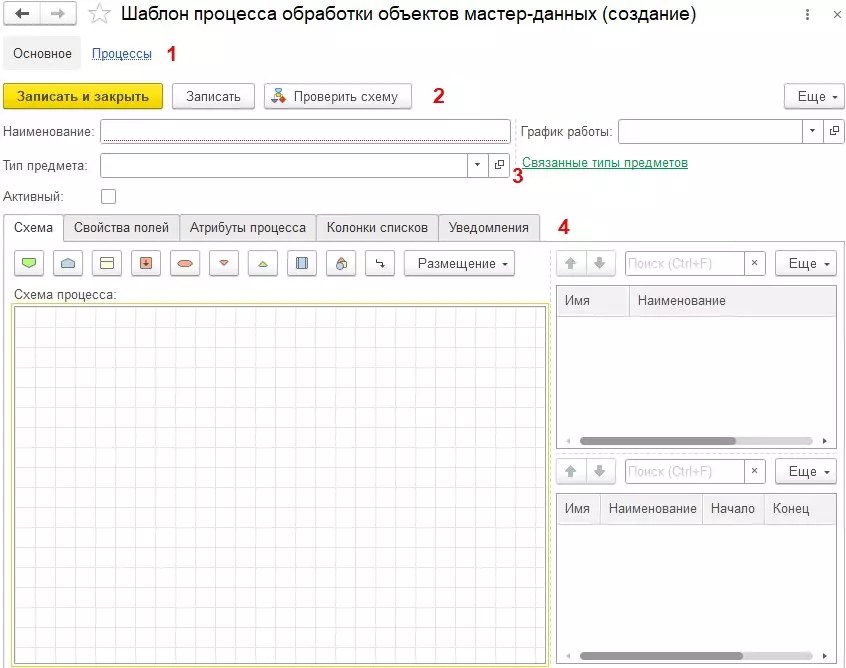Click Записать и закрыть button

83,97
